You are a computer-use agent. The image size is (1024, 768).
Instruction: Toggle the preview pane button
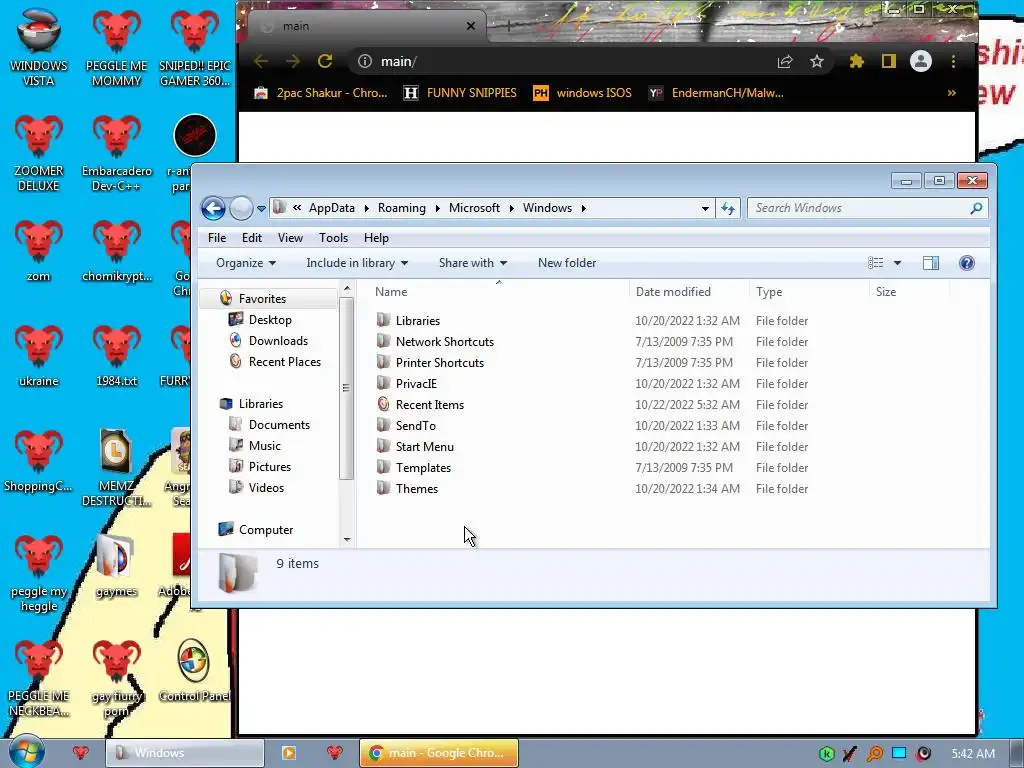tap(931, 263)
